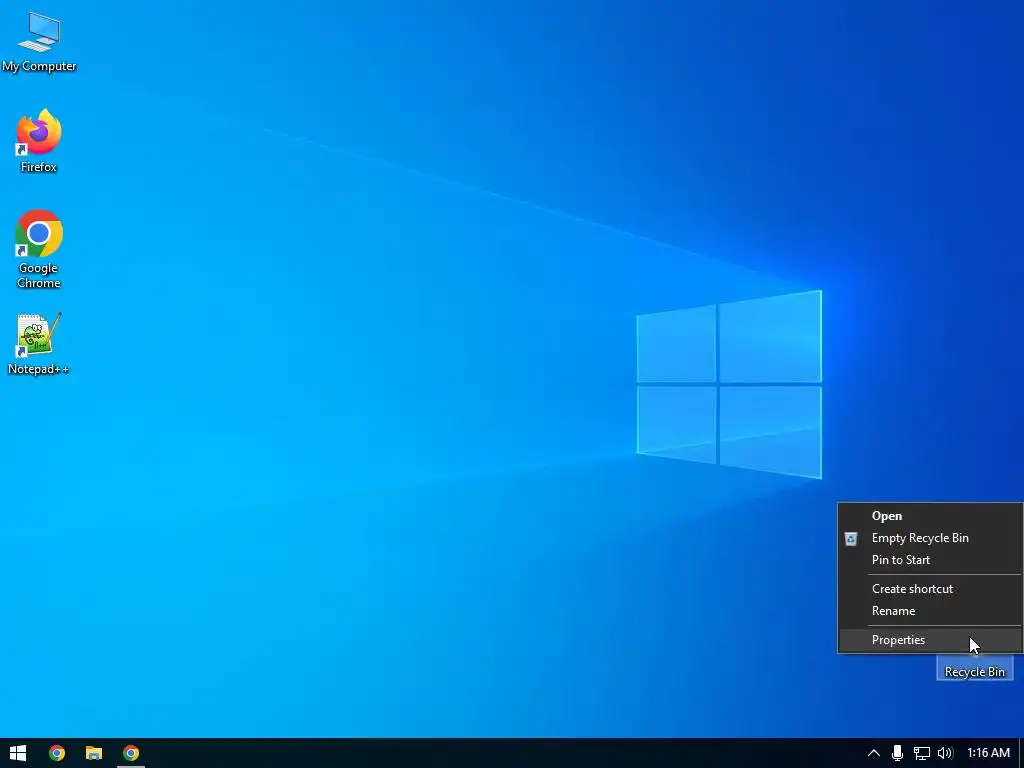
Task: Select the Notepad++ desktop shortcut
Action: (39, 344)
